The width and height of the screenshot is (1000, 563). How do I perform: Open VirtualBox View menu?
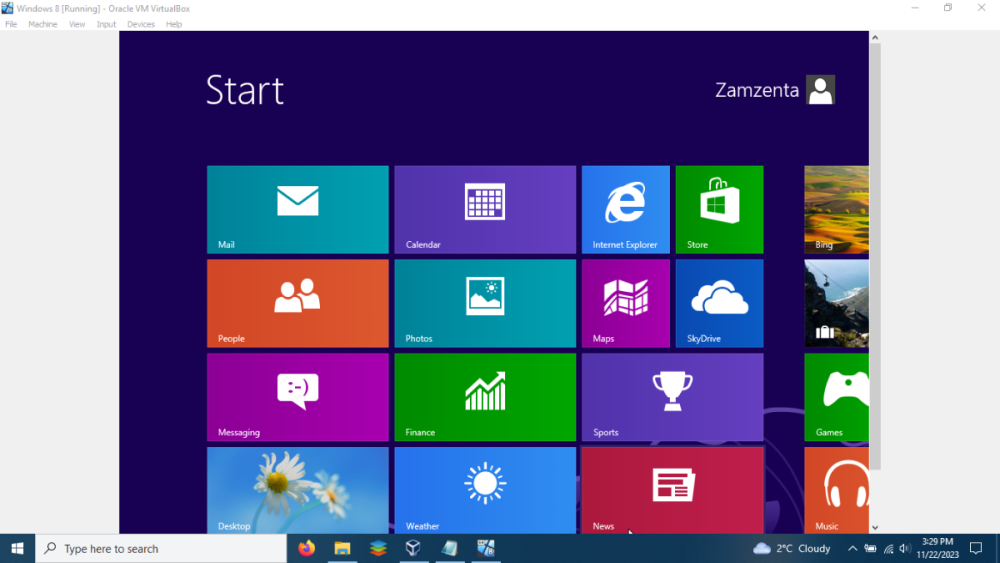[x=77, y=24]
